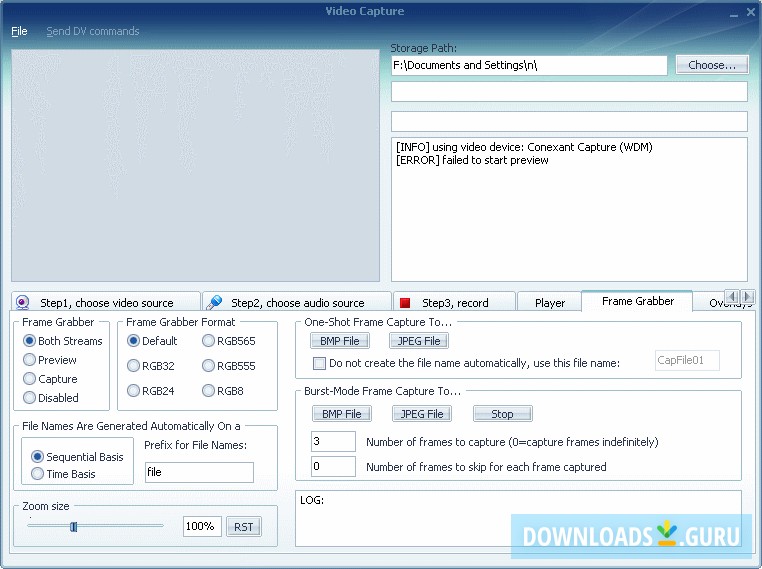The height and width of the screenshot is (569, 762).
Task: Choose RGB555 frame grabber format
Action: coord(228,366)
